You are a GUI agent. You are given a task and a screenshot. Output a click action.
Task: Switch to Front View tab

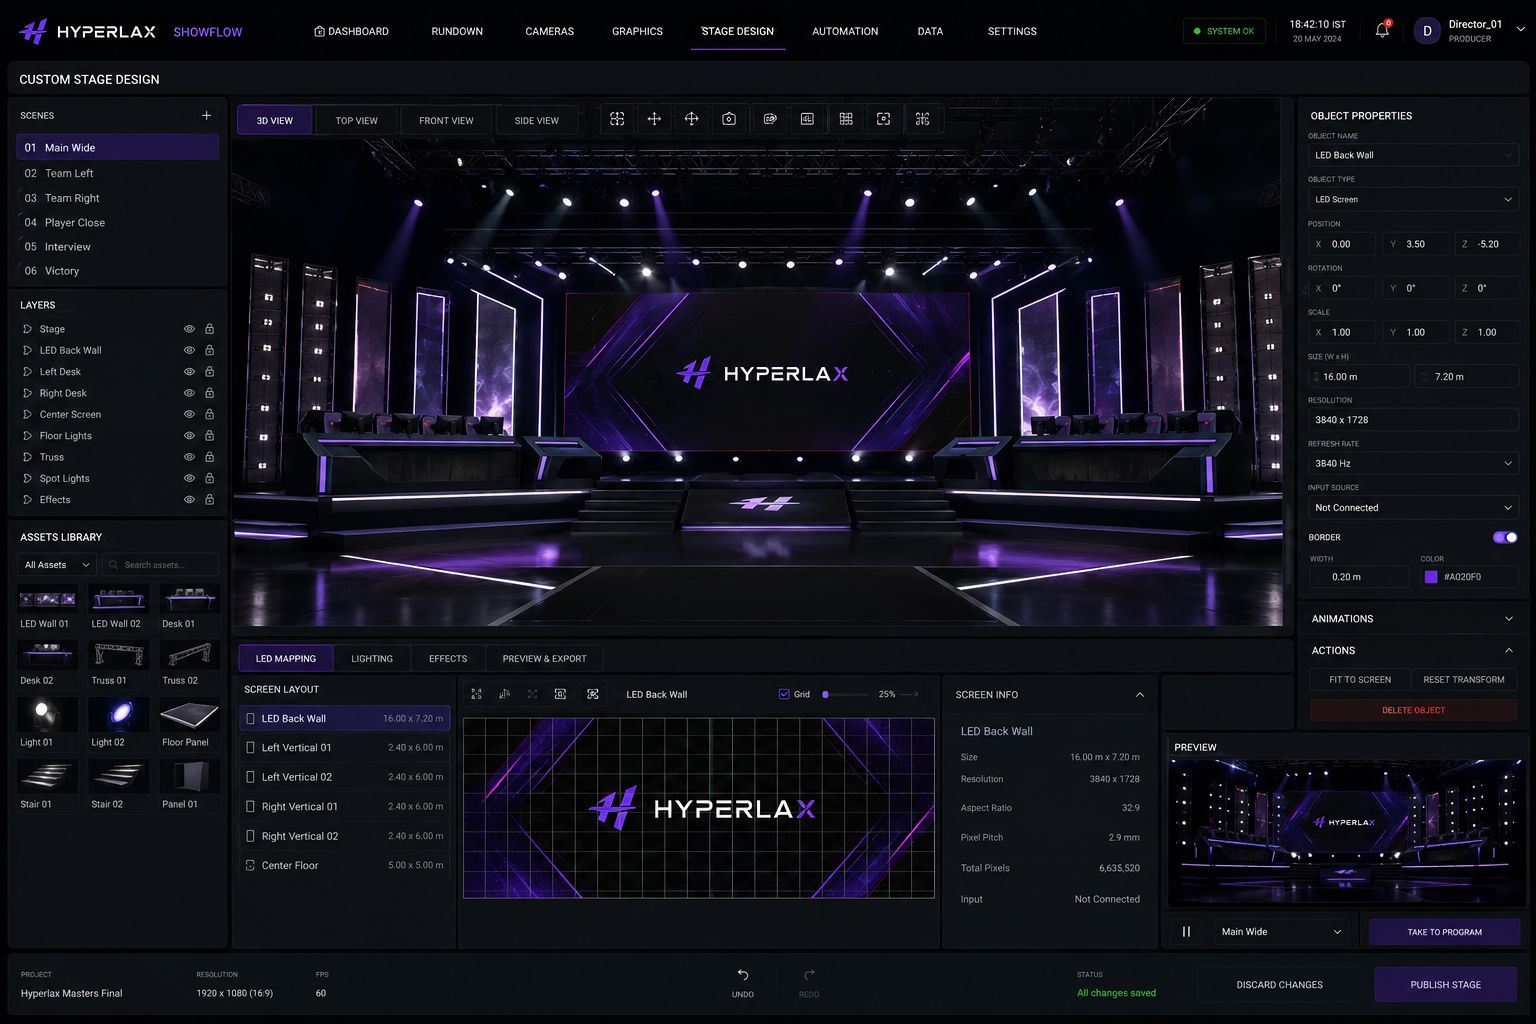click(x=446, y=120)
